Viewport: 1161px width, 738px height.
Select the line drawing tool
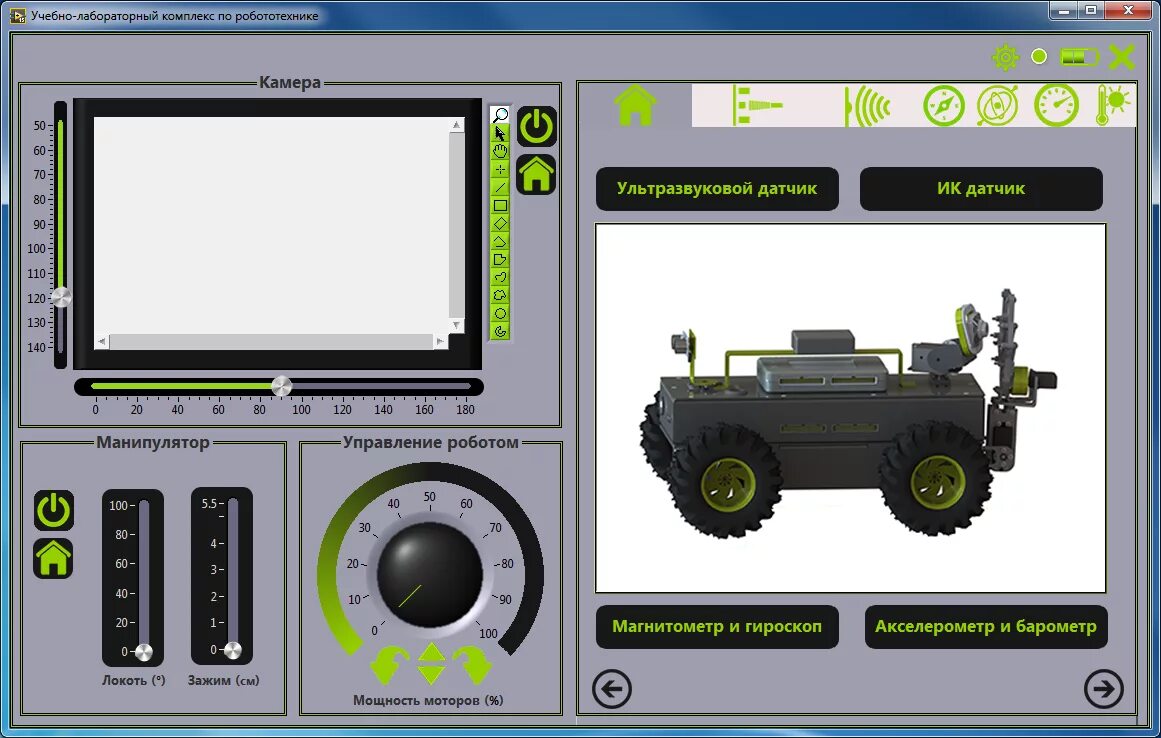[501, 187]
